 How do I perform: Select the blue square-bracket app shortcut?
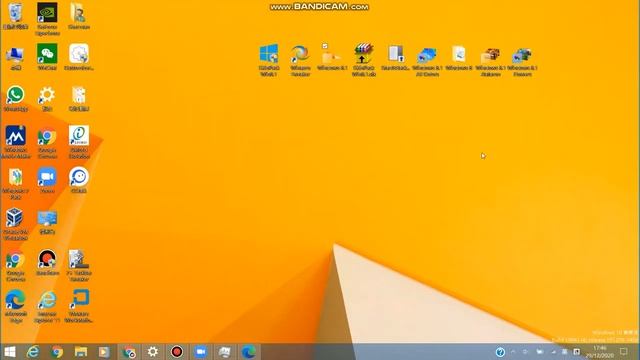tap(80, 300)
